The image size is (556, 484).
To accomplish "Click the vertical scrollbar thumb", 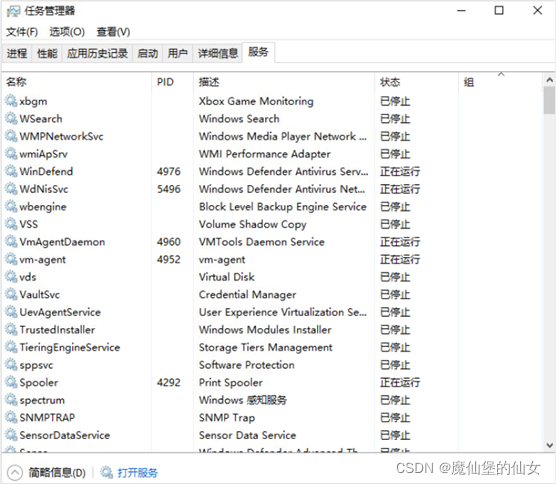I will pyautogui.click(x=549, y=100).
